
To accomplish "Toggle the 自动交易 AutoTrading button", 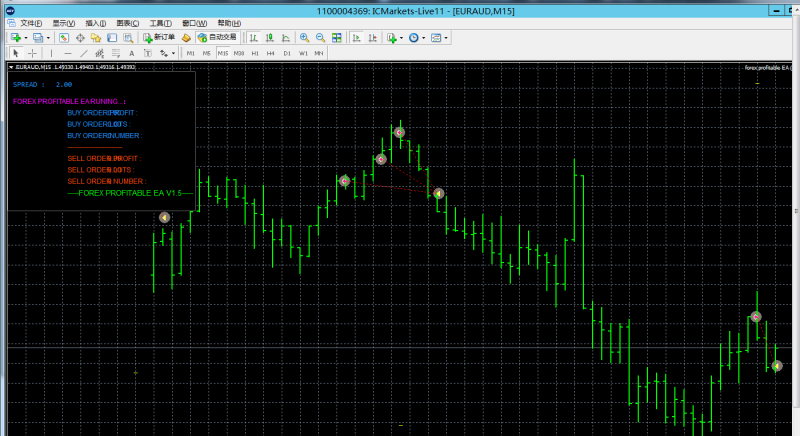I will click(x=217, y=38).
